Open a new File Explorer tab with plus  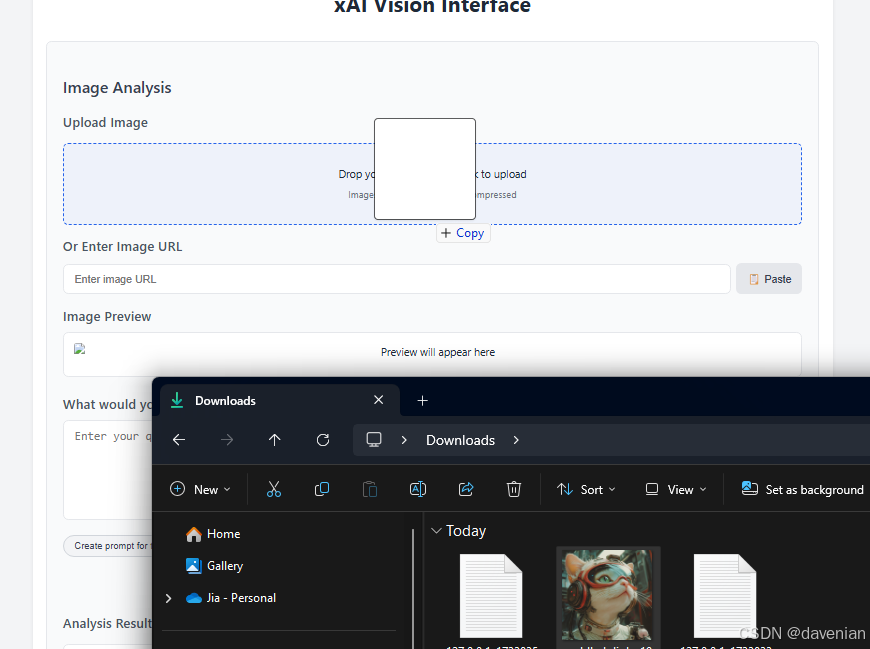(422, 400)
